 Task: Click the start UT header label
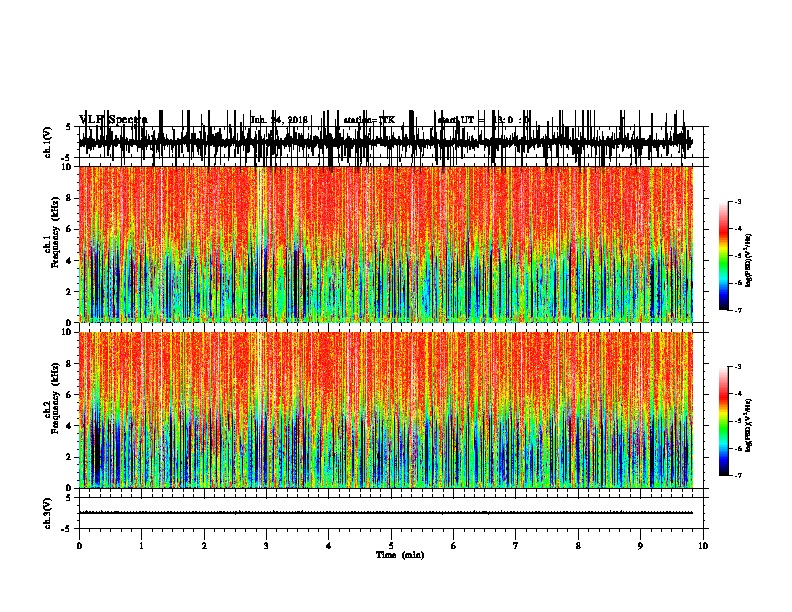pos(484,120)
